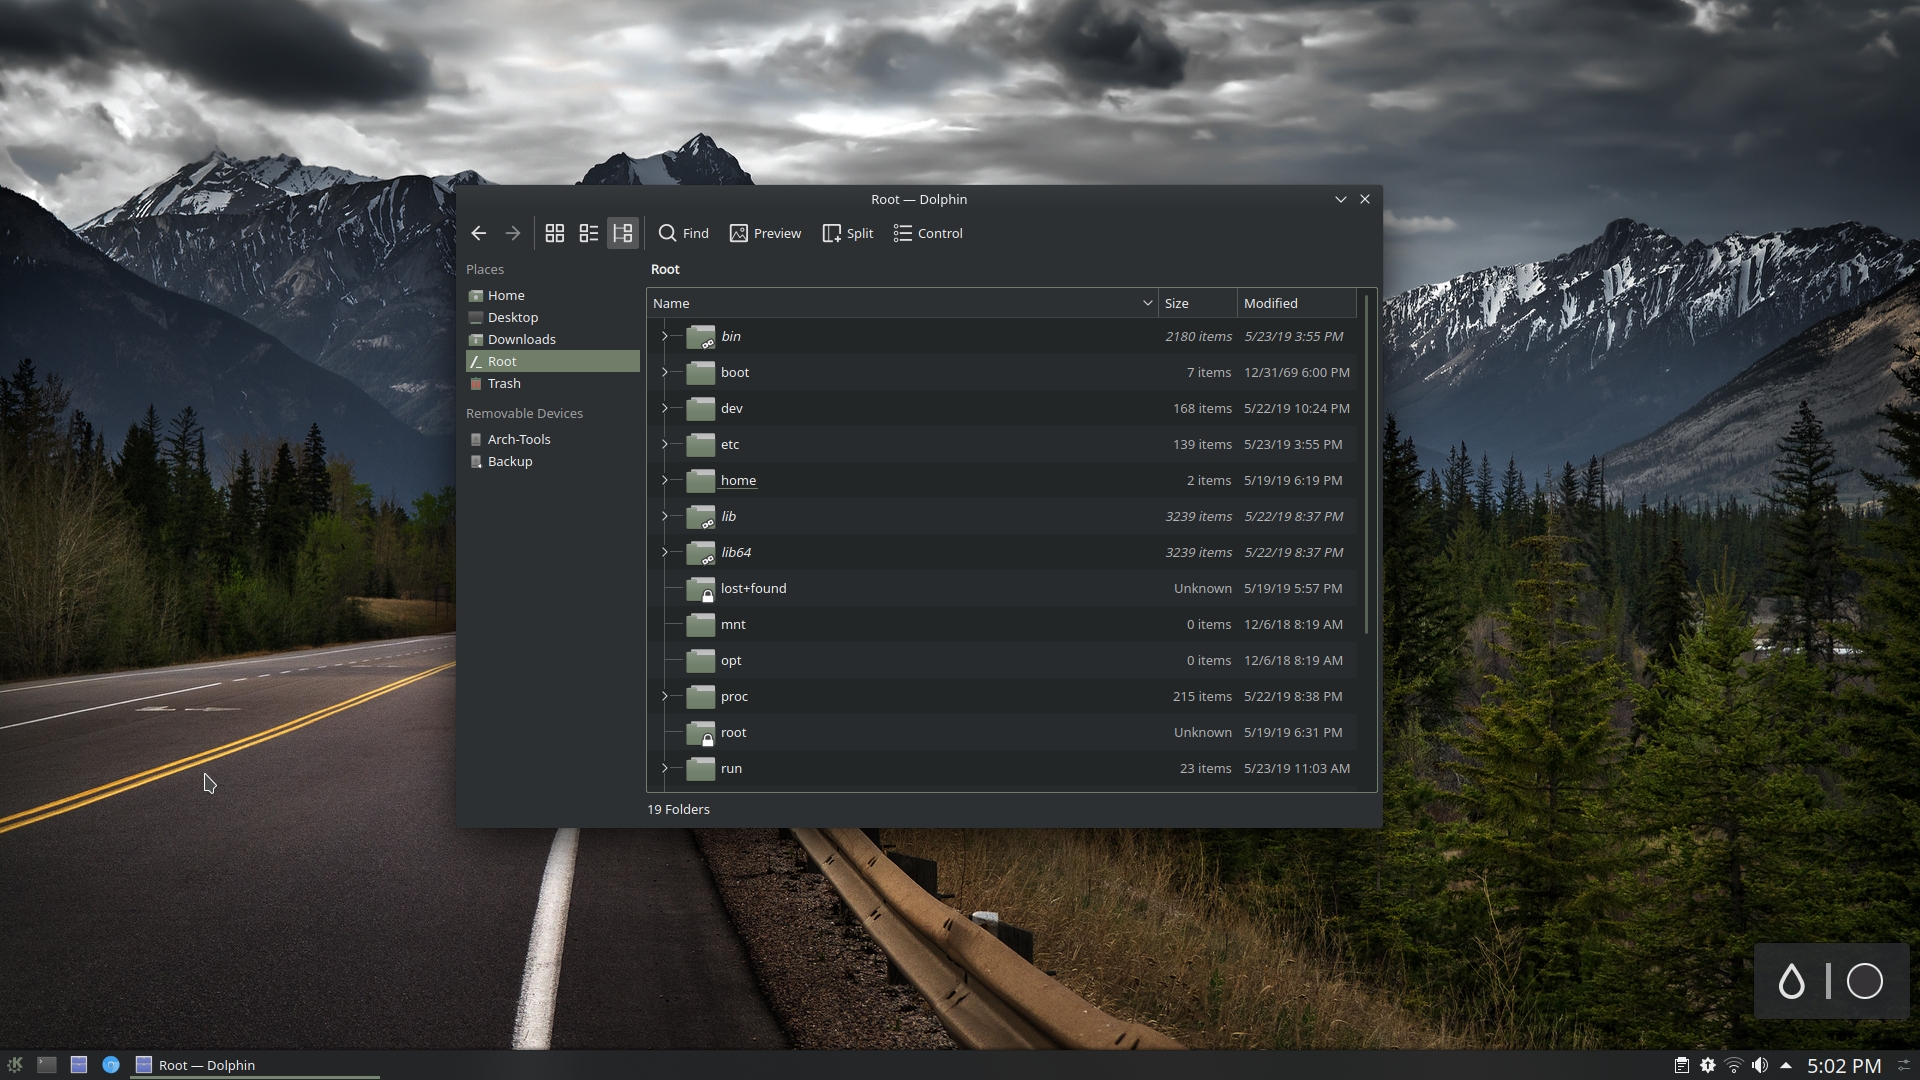Select the lib symlink folder icon
This screenshot has width=1920, height=1080.
[x=701, y=517]
